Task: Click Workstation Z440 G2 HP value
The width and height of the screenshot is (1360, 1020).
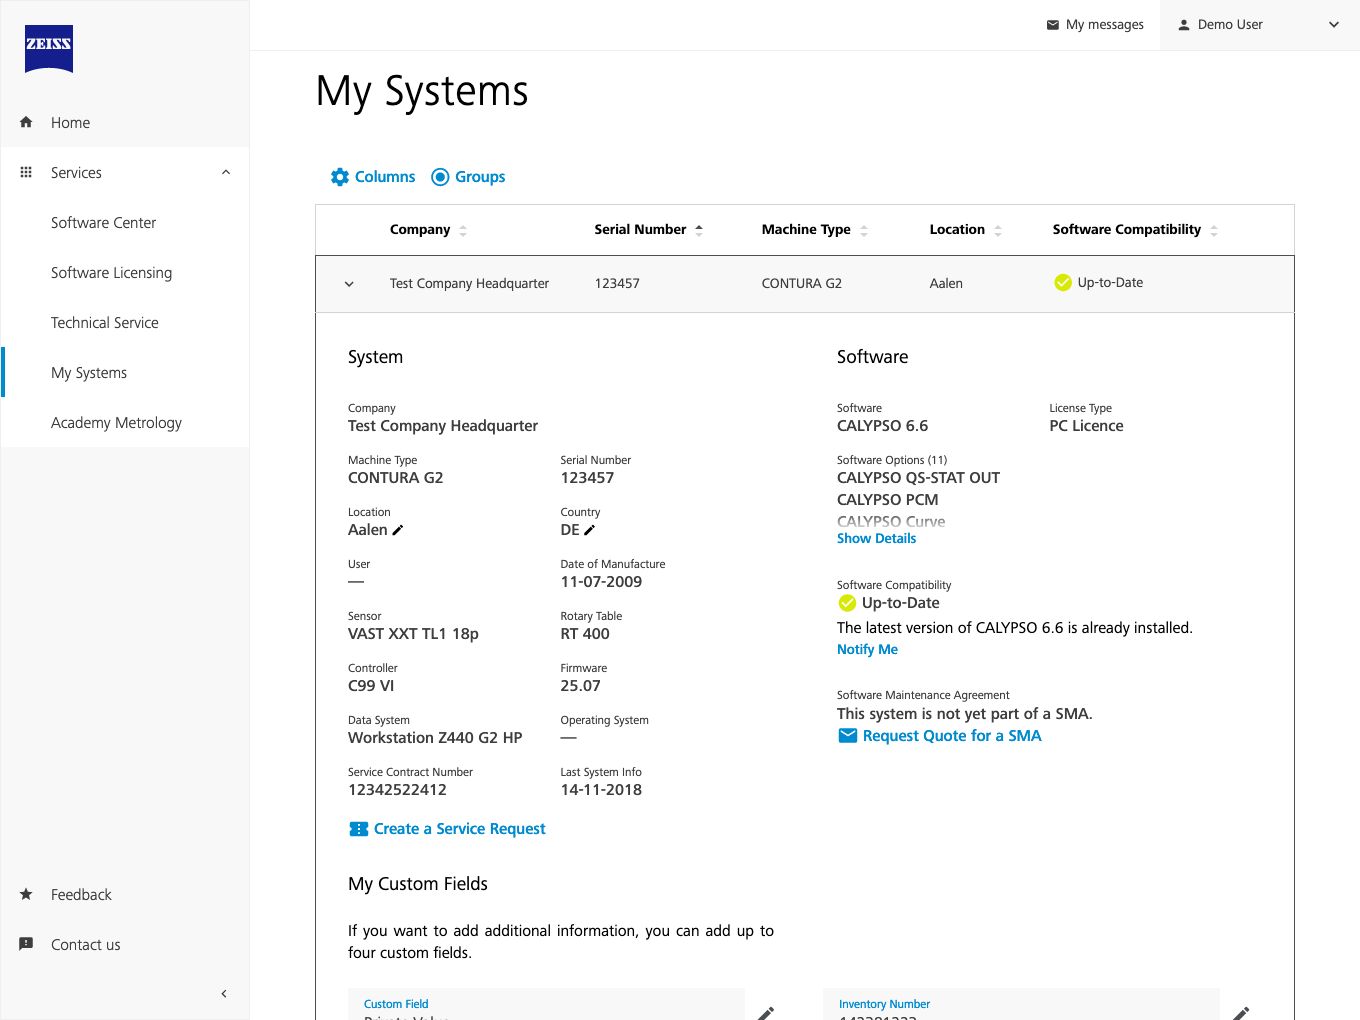Action: pos(435,738)
